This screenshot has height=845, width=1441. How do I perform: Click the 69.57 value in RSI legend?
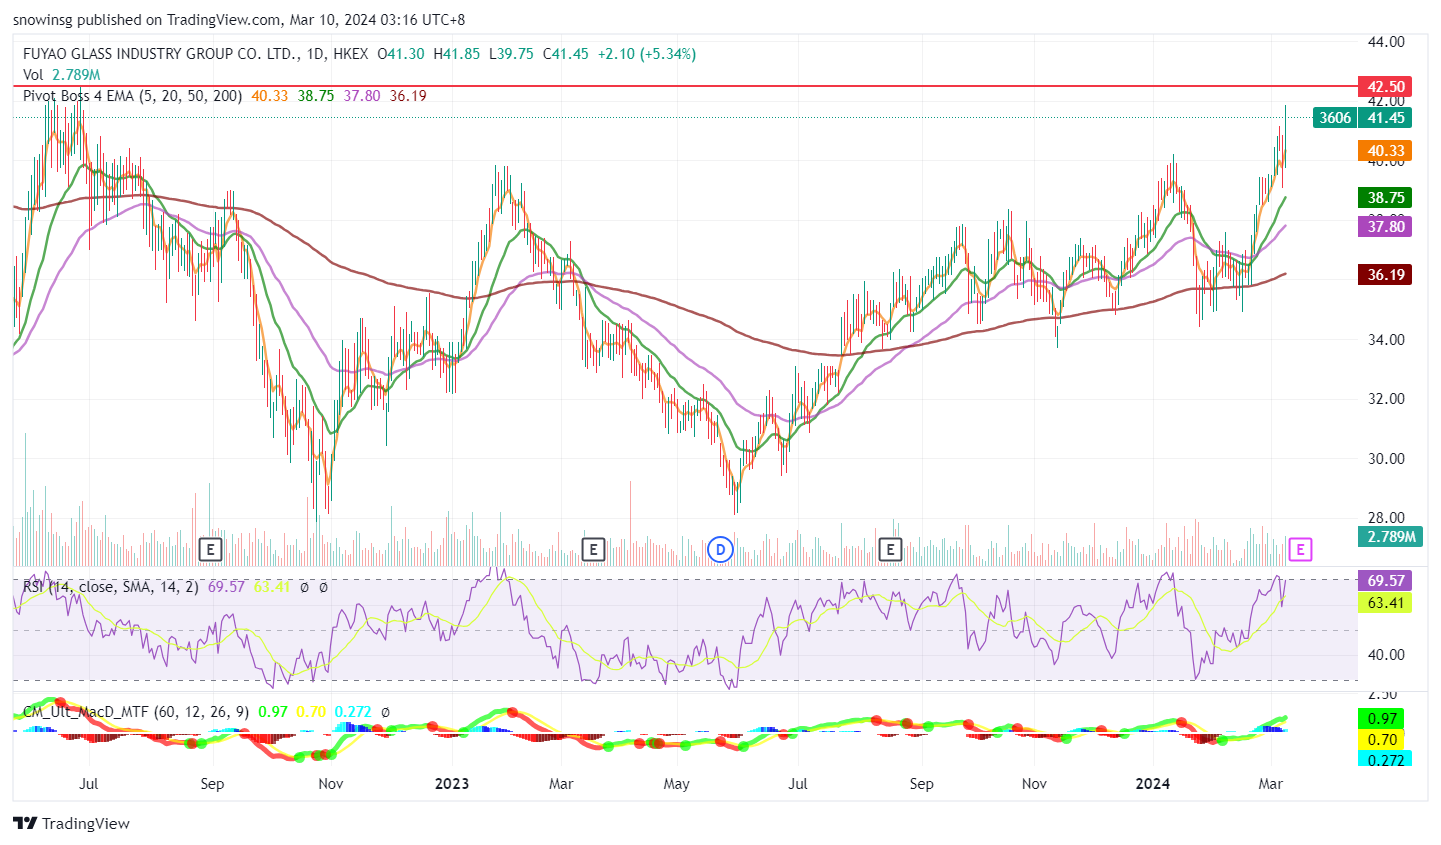pyautogui.click(x=226, y=587)
